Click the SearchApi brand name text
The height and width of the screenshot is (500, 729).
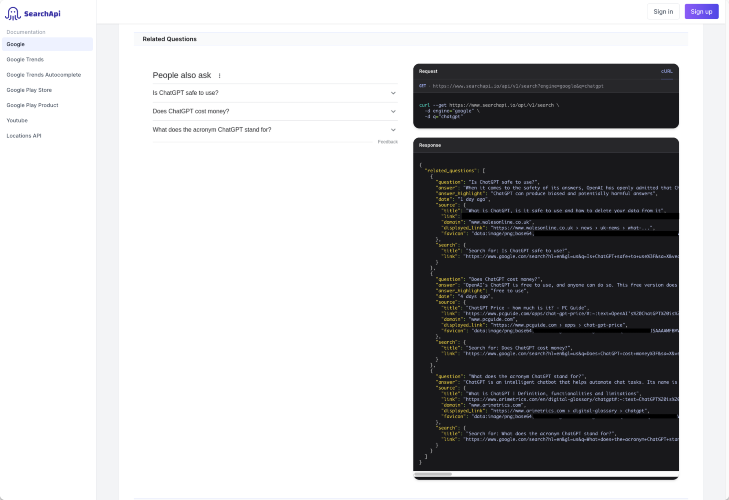(42, 14)
